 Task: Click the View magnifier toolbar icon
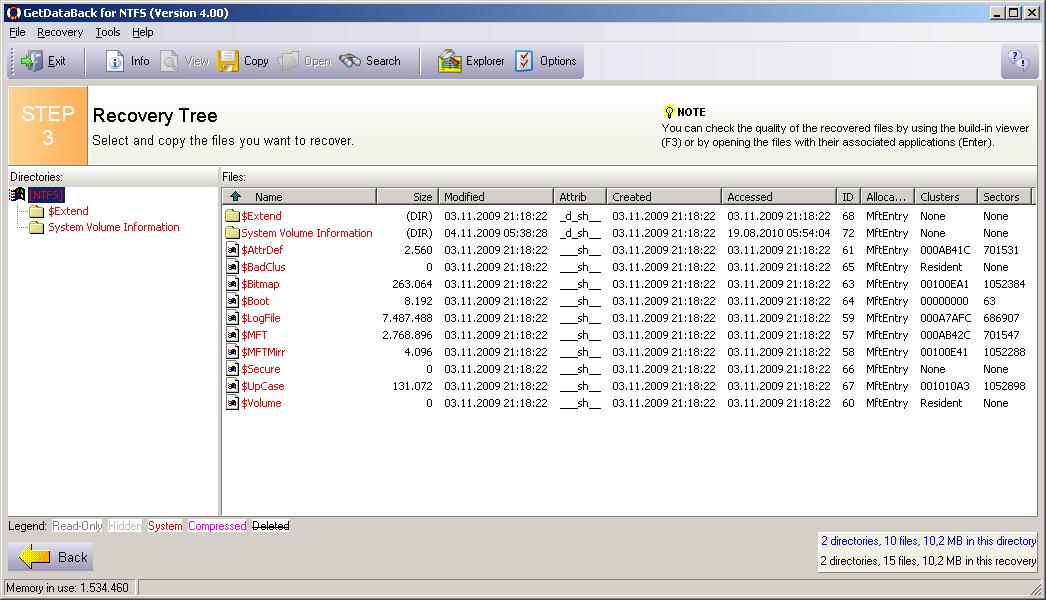click(x=169, y=61)
